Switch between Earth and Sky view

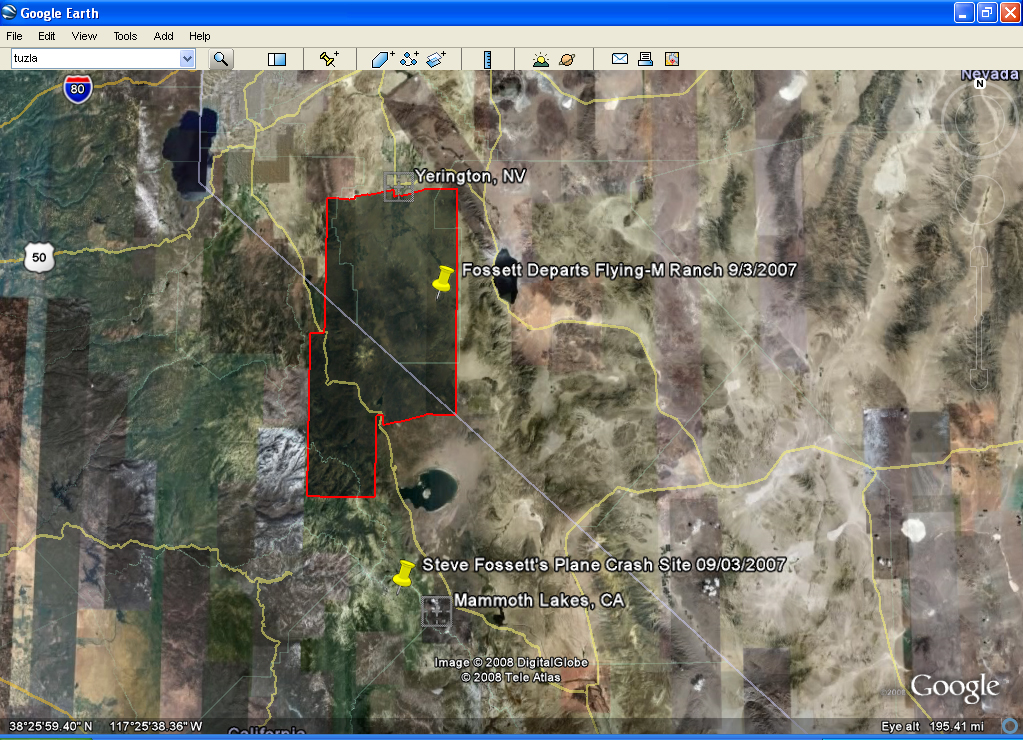coord(567,60)
